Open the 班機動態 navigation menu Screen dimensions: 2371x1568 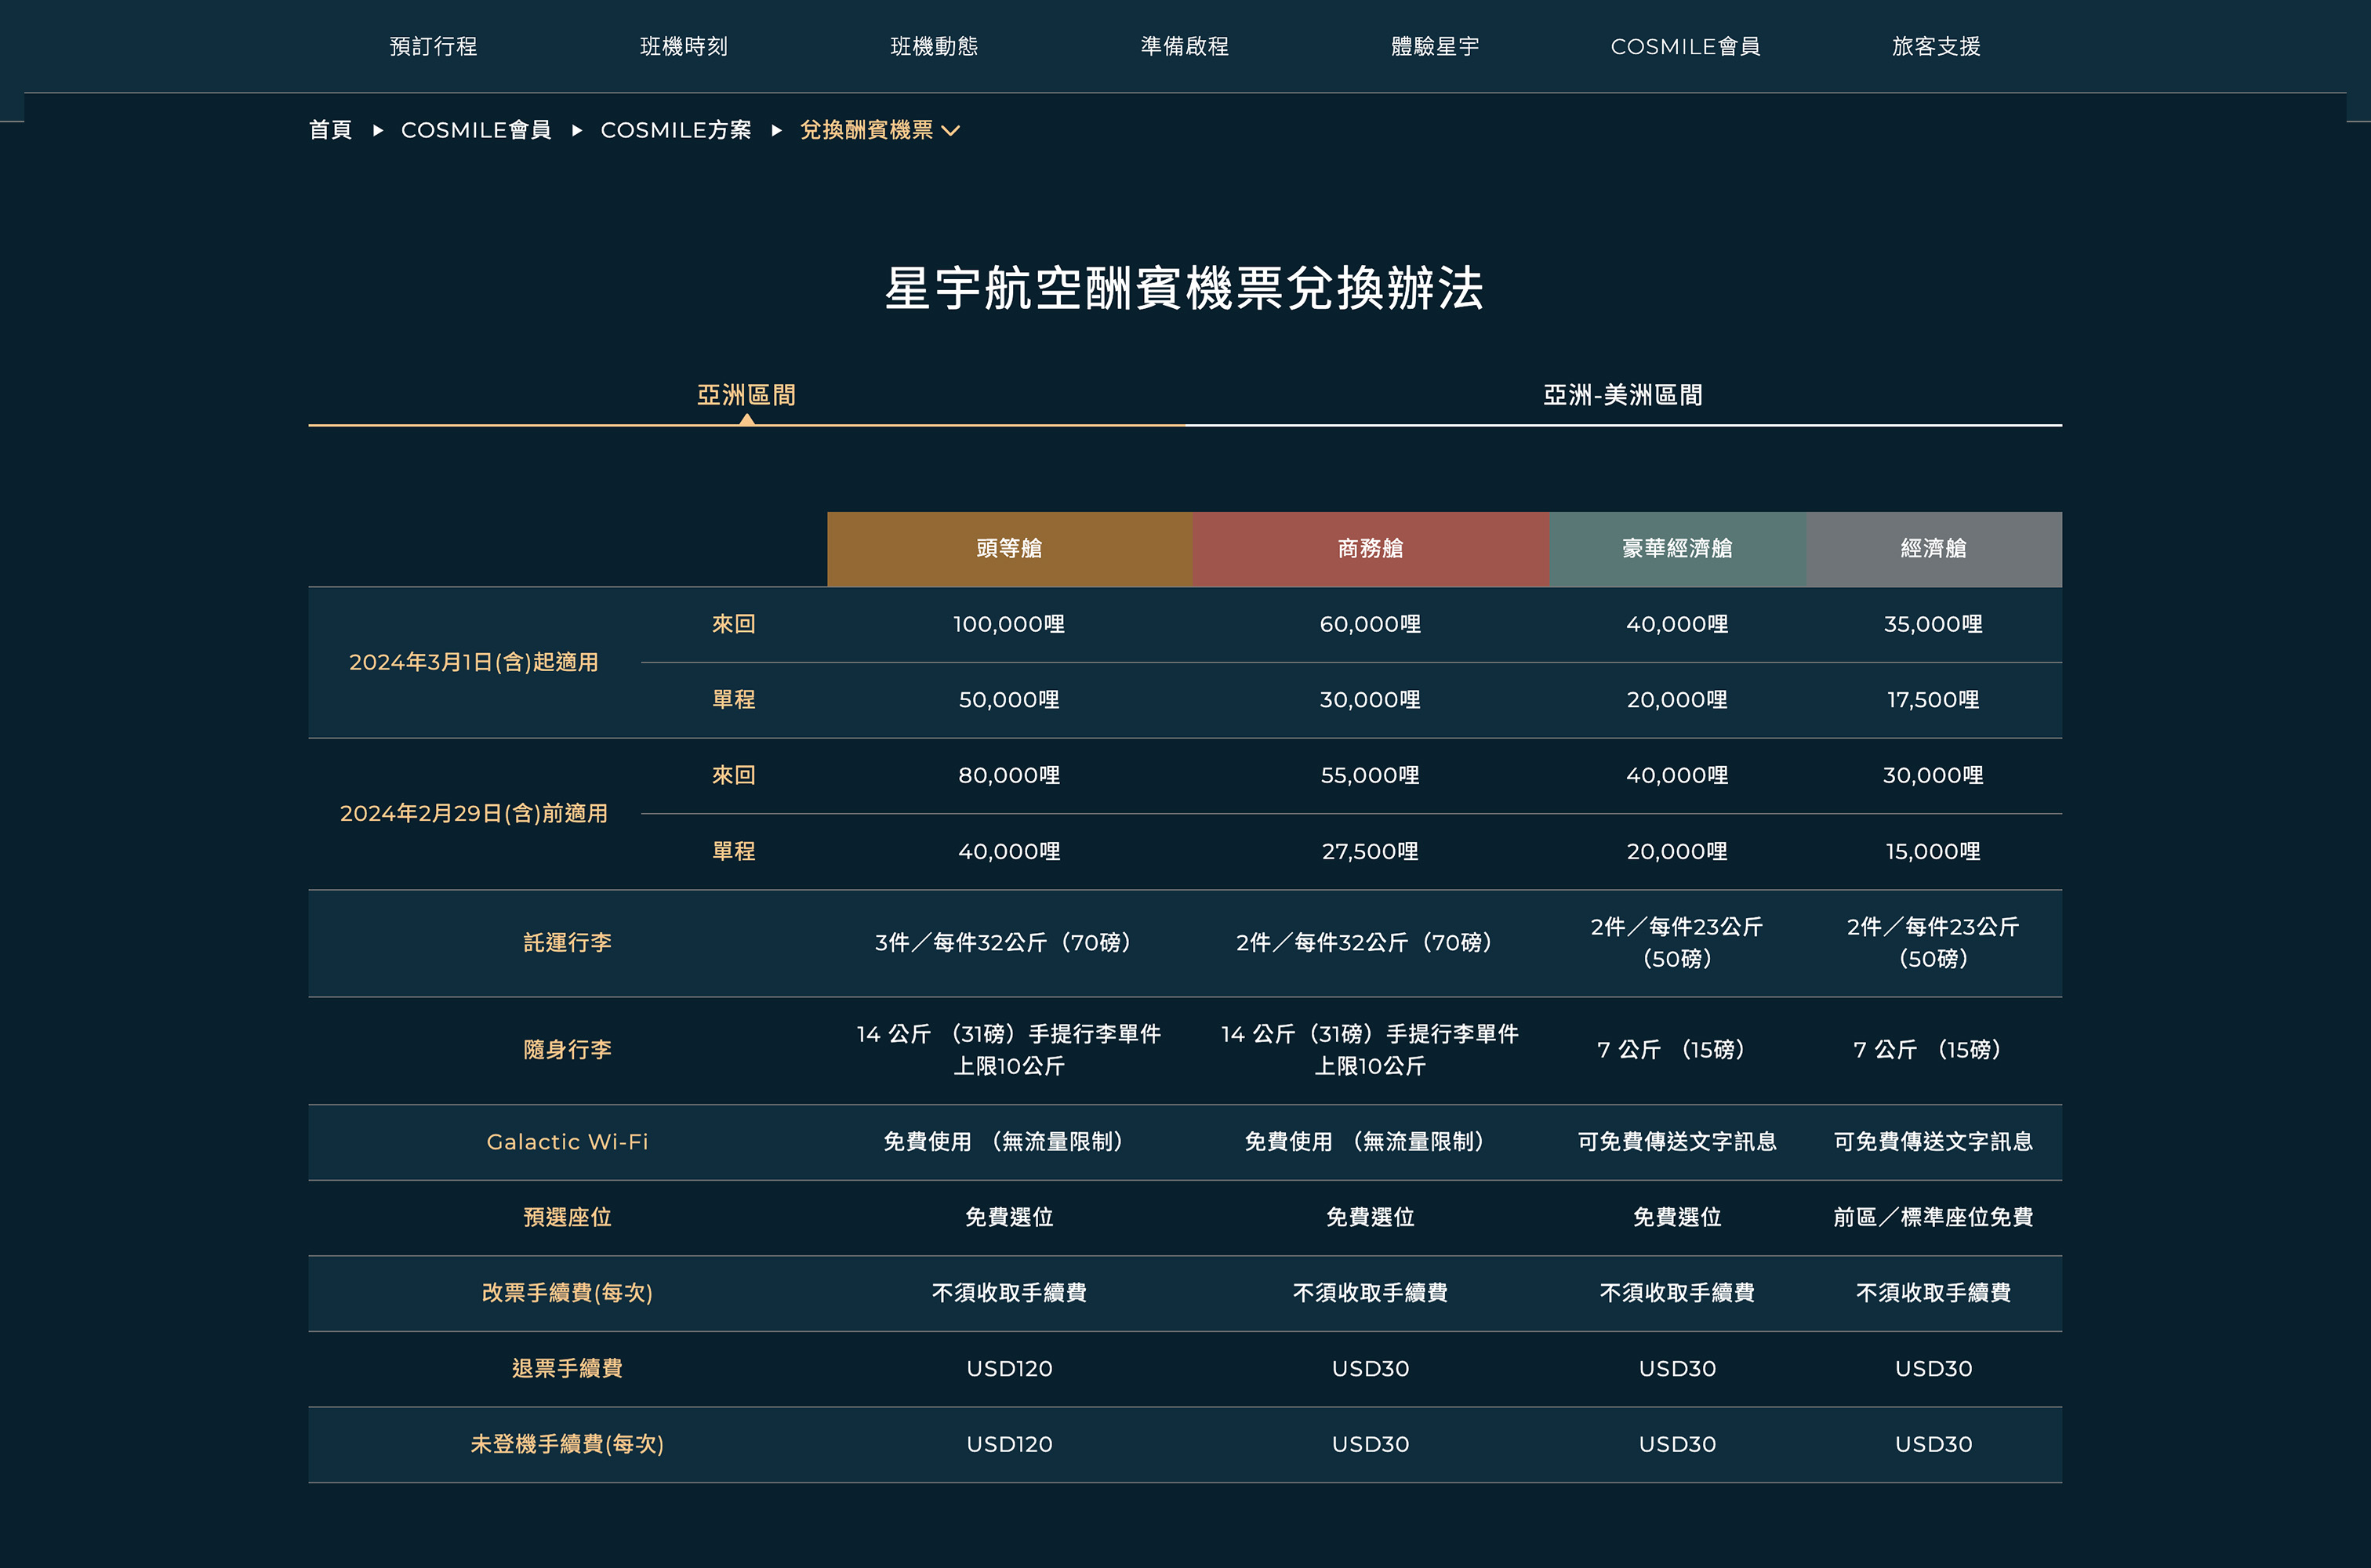point(934,46)
